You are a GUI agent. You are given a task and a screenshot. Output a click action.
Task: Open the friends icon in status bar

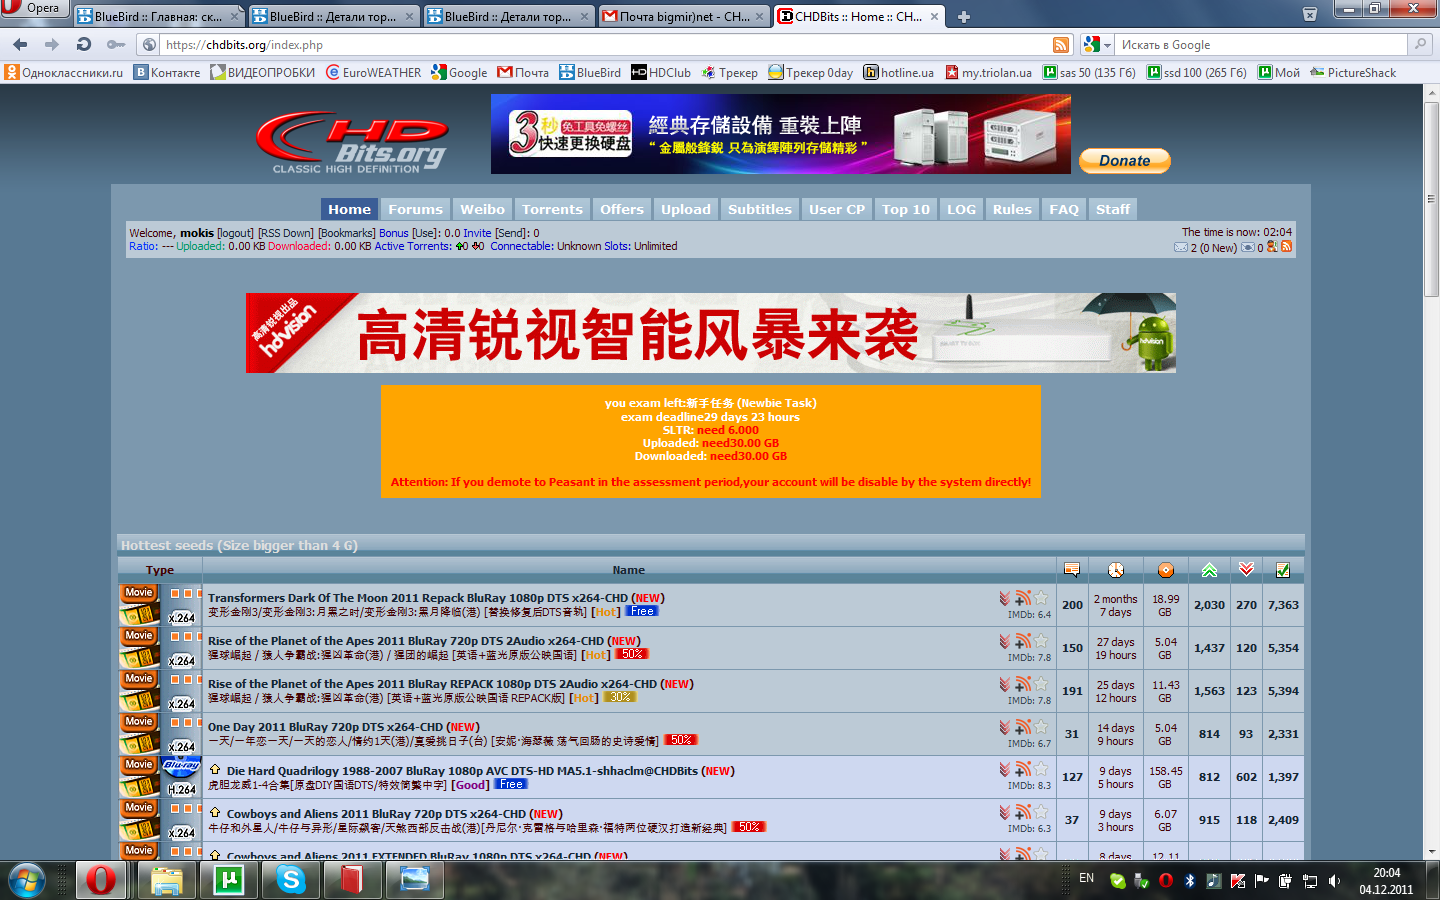point(1272,246)
